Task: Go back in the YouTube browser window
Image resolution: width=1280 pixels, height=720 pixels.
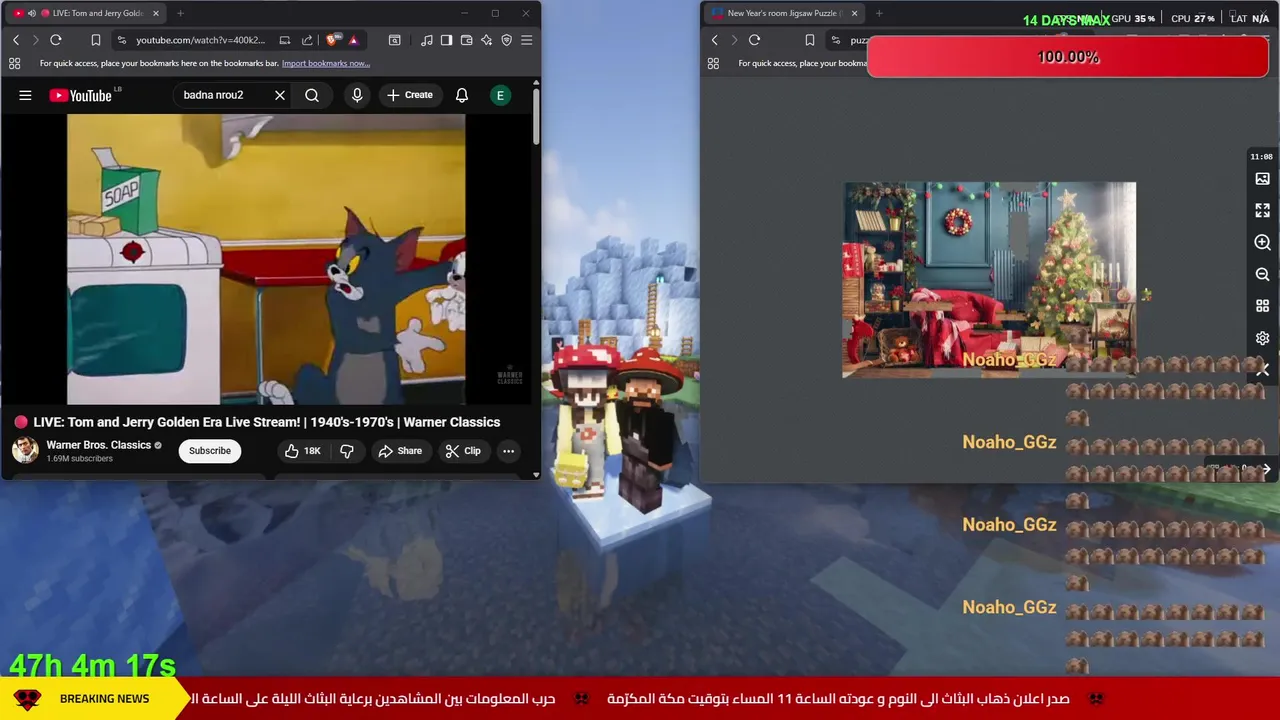Action: click(x=16, y=40)
